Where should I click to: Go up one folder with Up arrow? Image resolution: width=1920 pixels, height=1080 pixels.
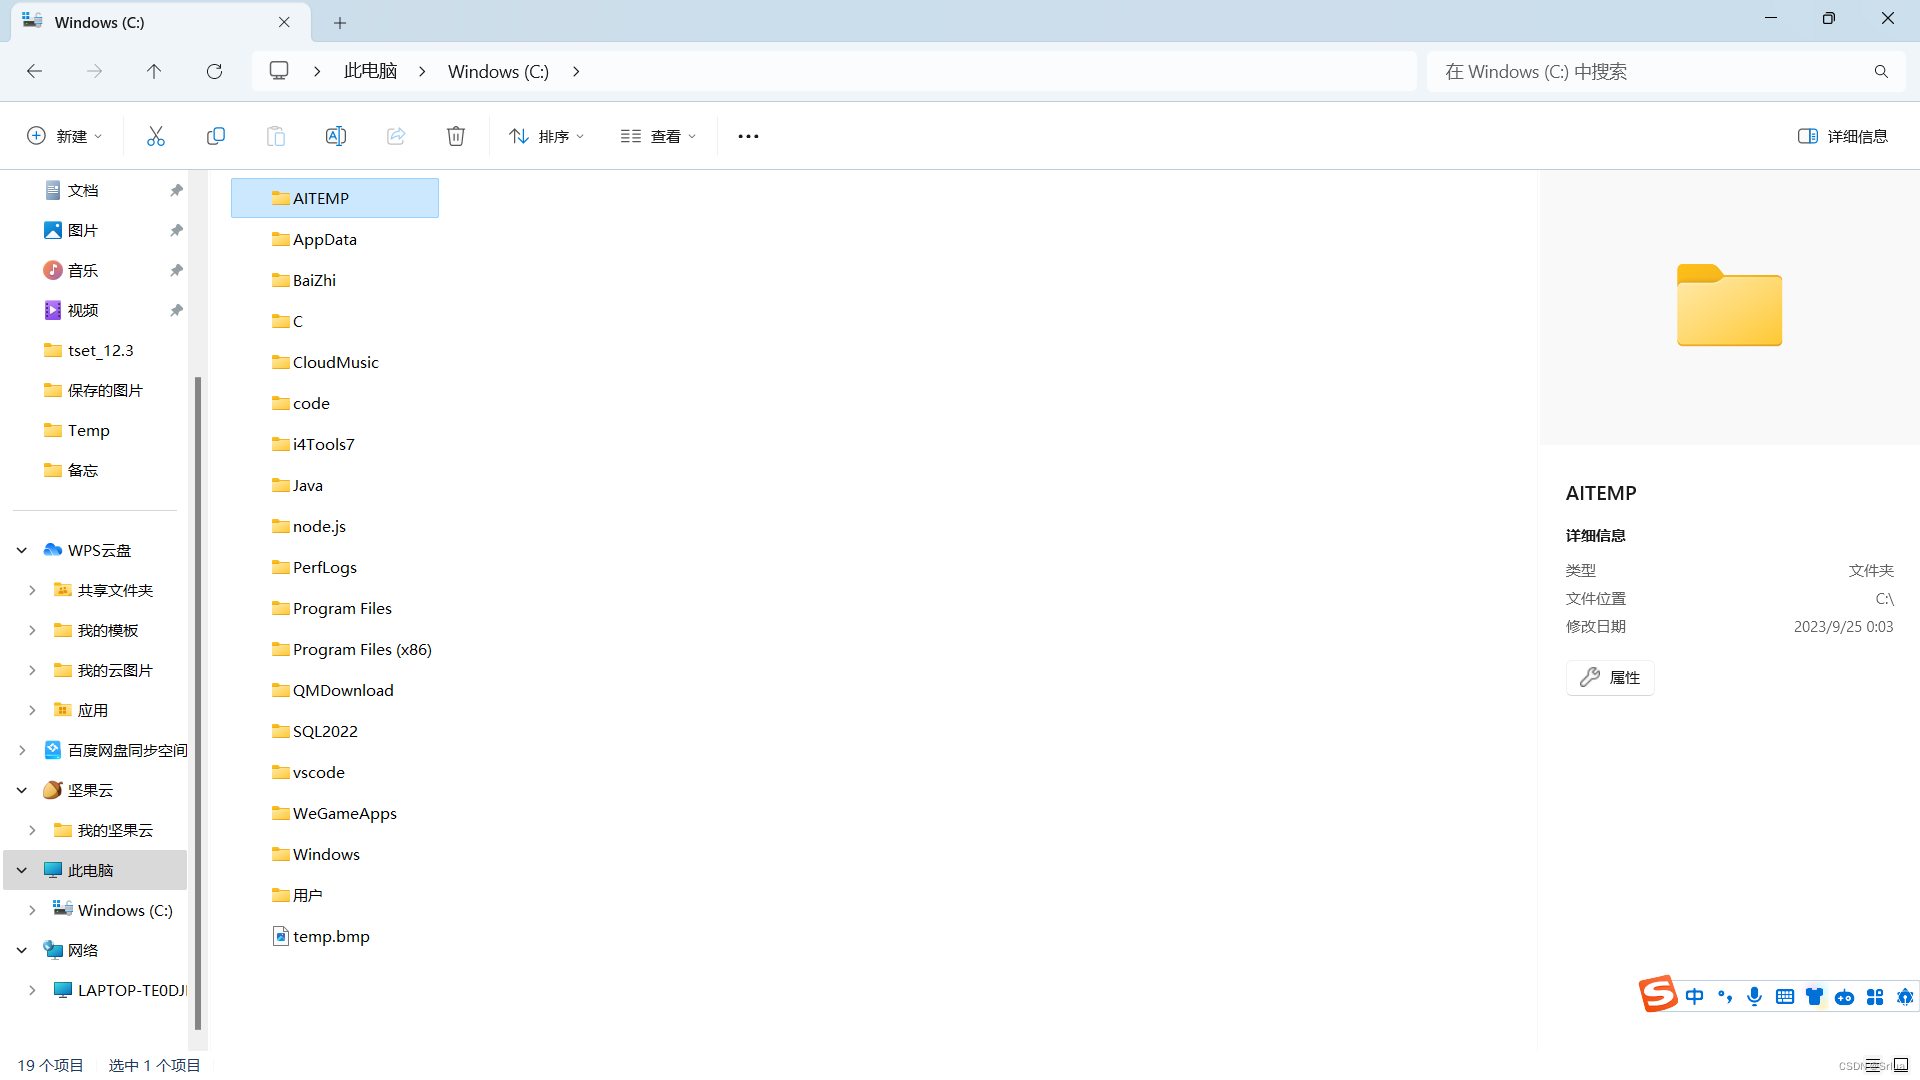pyautogui.click(x=154, y=71)
